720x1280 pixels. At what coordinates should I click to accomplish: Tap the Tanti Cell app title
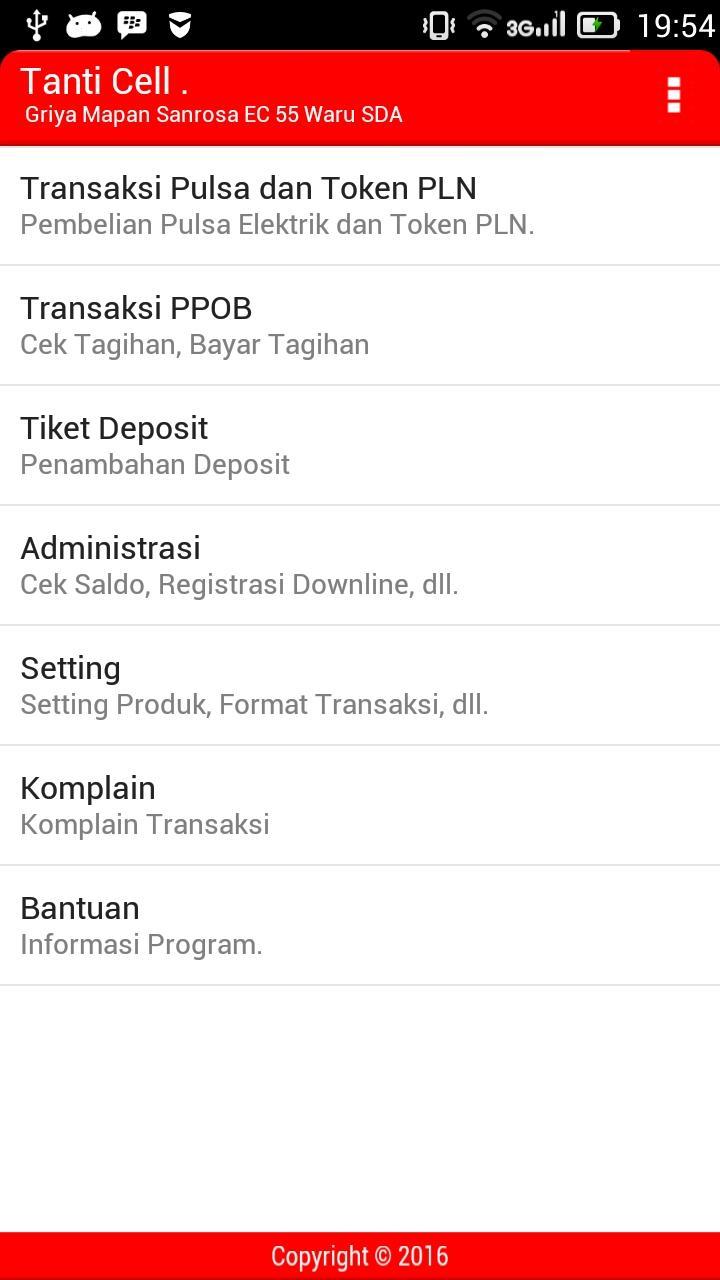[x=104, y=81]
